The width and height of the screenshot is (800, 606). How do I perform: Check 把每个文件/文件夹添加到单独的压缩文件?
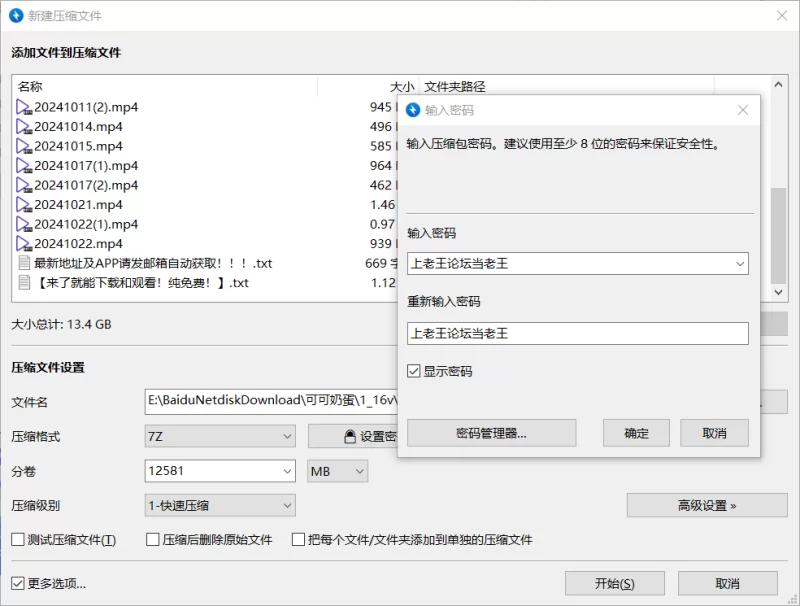tap(298, 540)
